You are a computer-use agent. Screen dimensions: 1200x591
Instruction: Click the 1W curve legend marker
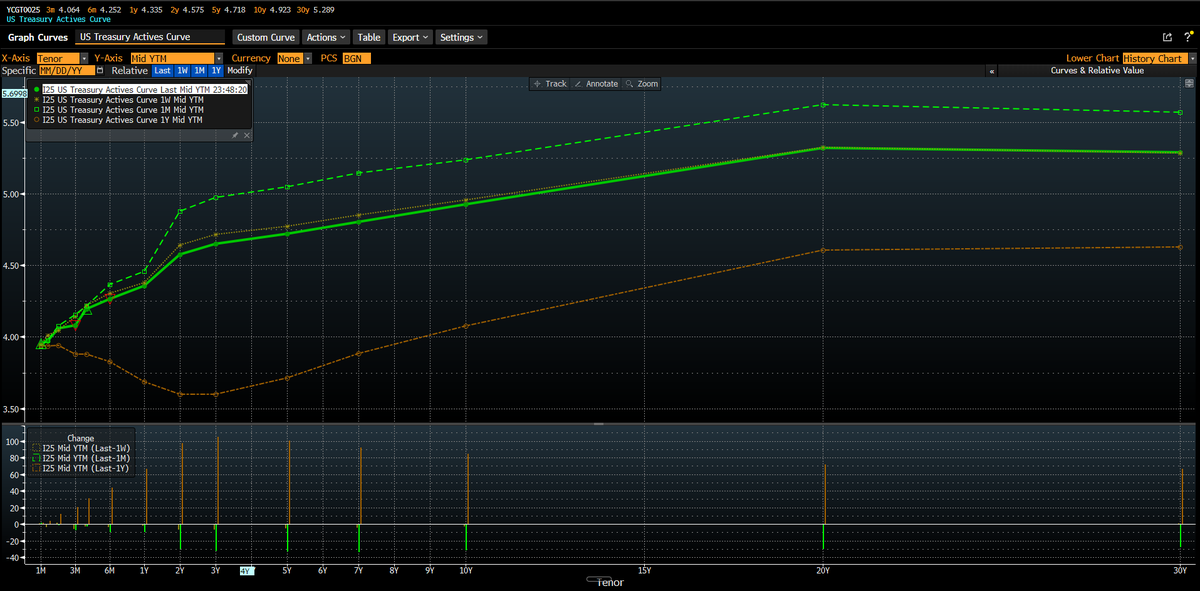[36, 100]
